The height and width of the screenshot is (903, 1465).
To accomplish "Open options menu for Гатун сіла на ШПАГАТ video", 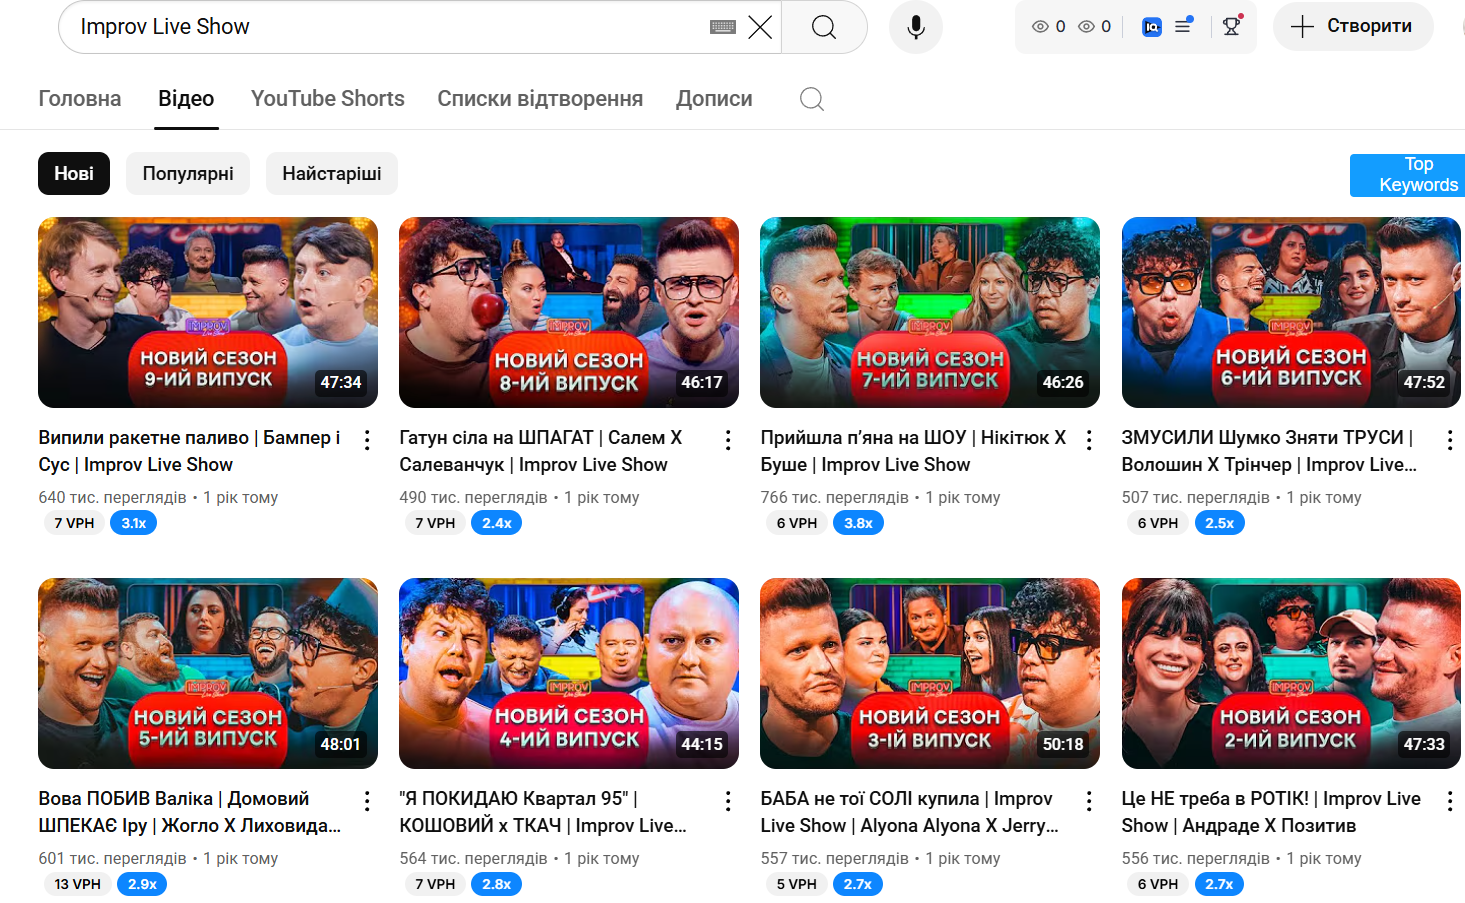I will [728, 440].
